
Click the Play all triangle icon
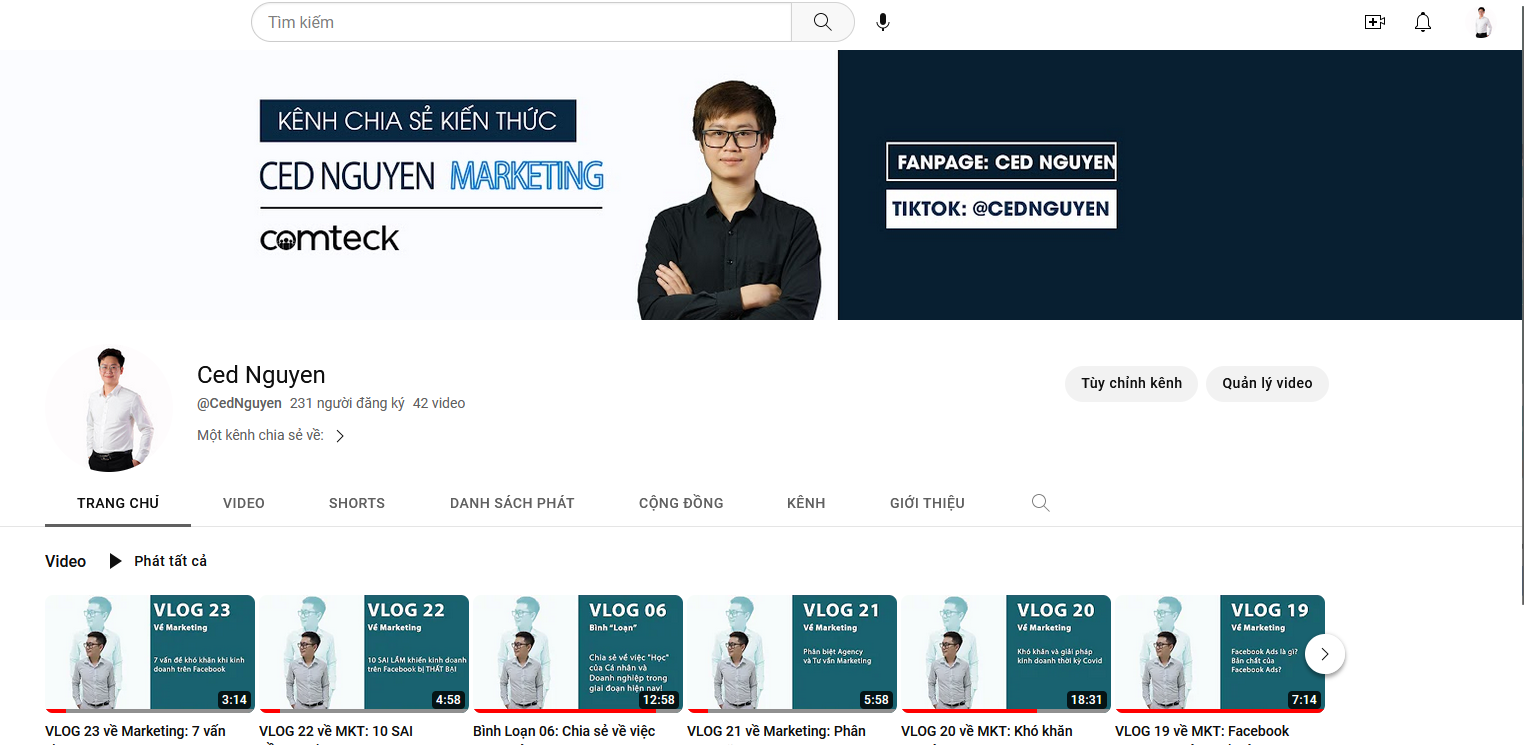pos(116,561)
